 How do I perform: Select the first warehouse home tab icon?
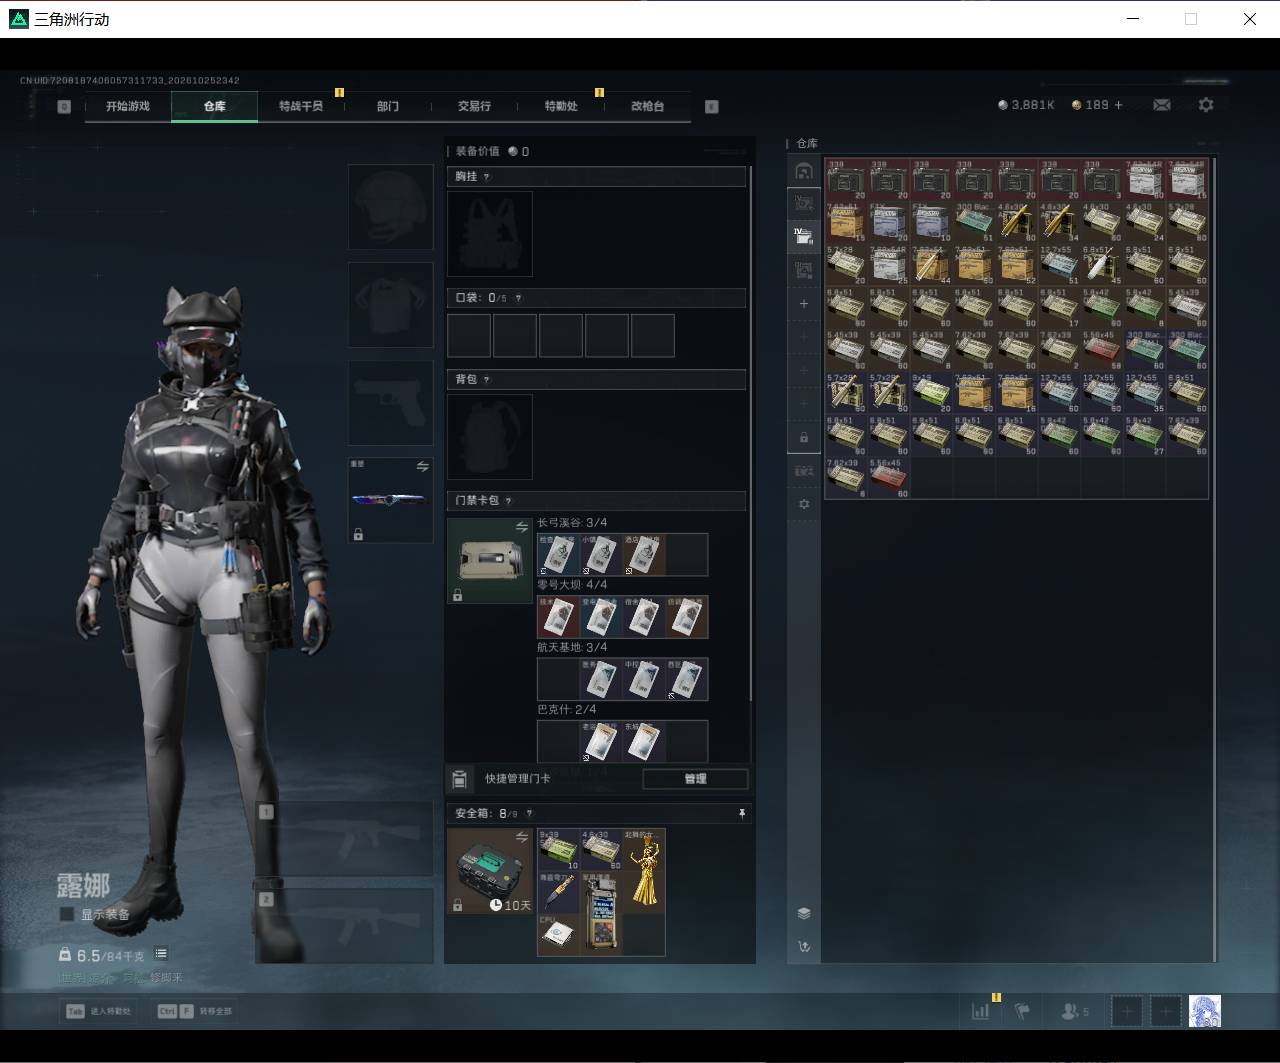pos(804,171)
